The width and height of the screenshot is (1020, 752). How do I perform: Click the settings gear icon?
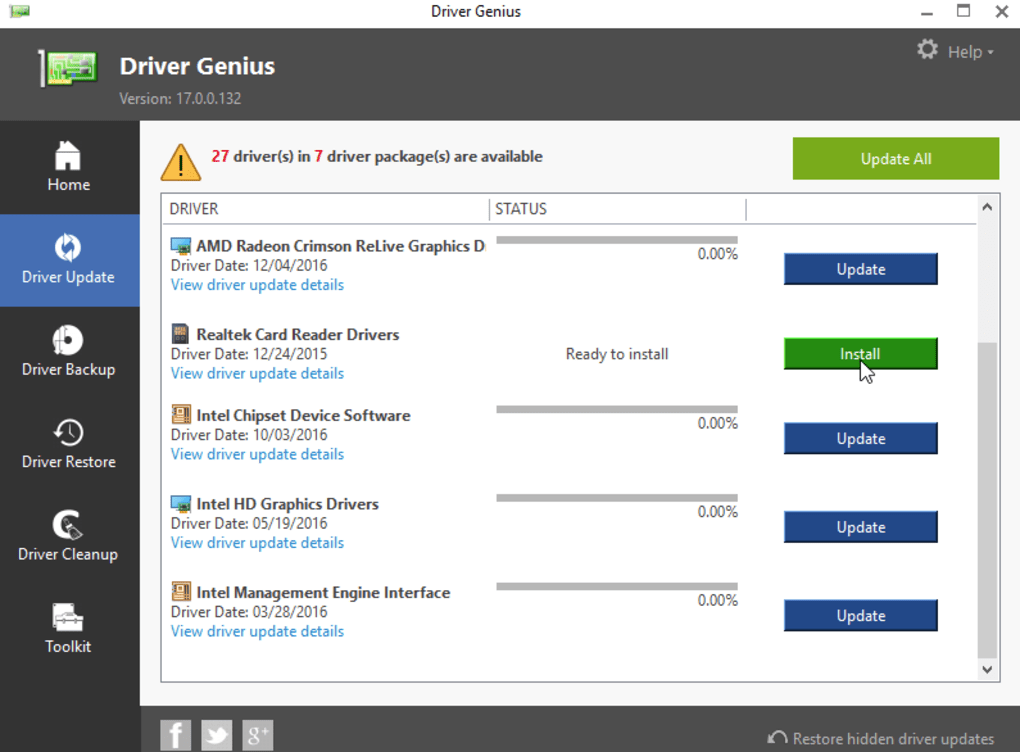[x=928, y=49]
